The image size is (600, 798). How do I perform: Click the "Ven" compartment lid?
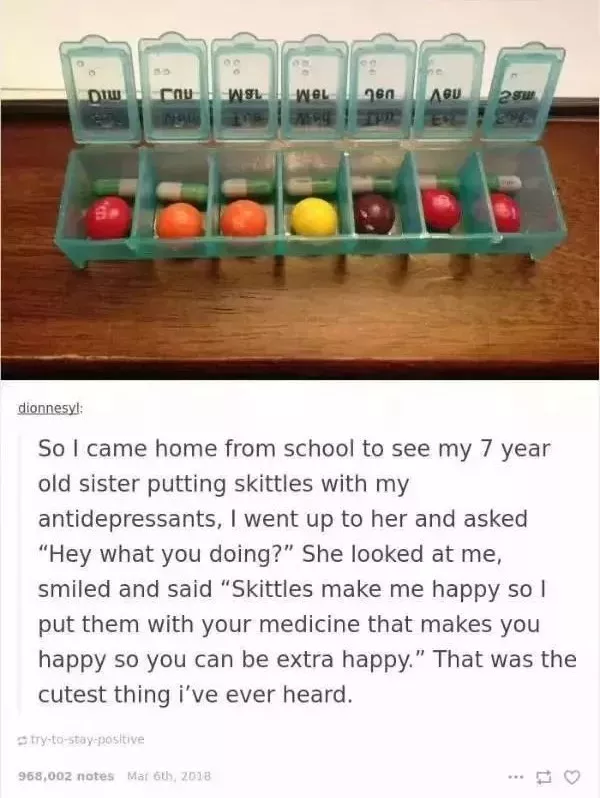(450, 86)
